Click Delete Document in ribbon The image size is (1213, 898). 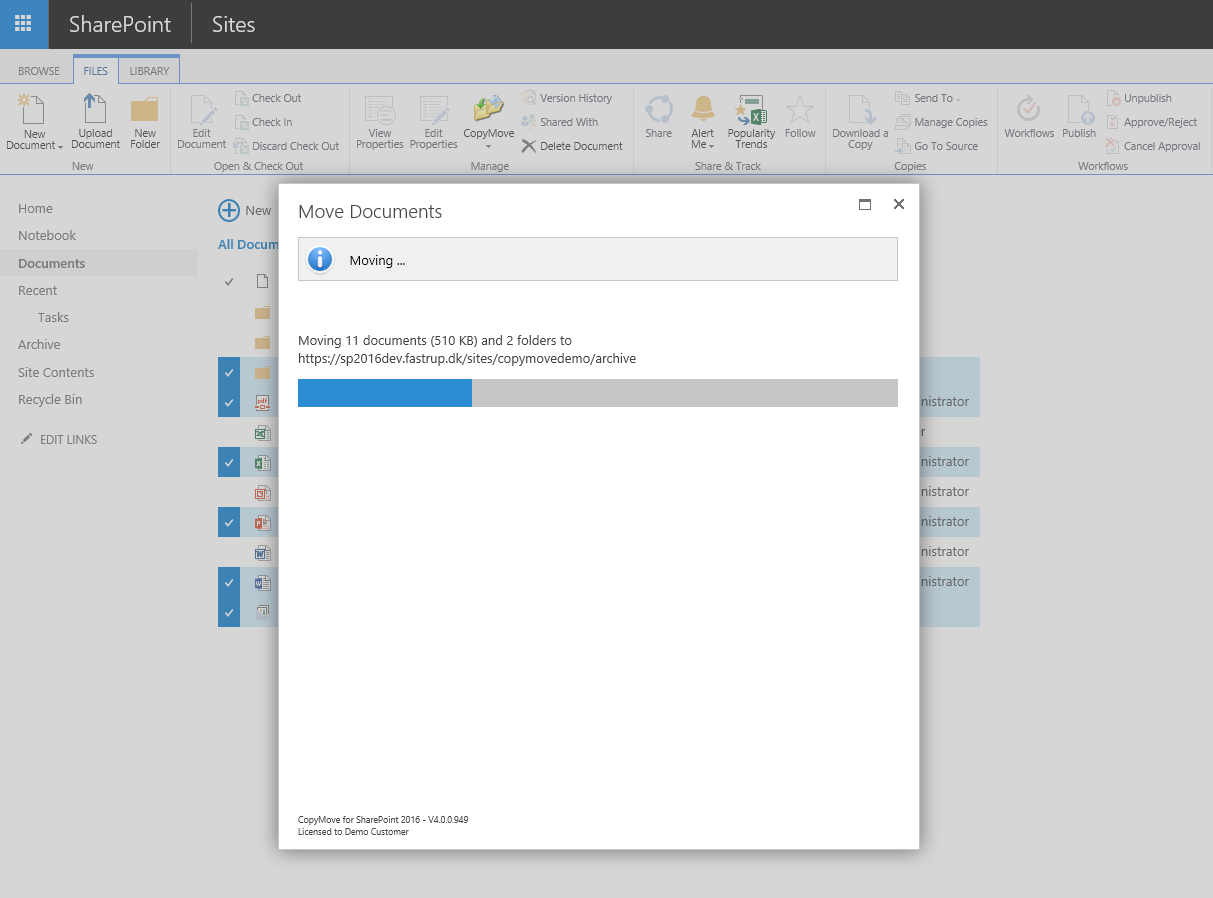point(572,146)
